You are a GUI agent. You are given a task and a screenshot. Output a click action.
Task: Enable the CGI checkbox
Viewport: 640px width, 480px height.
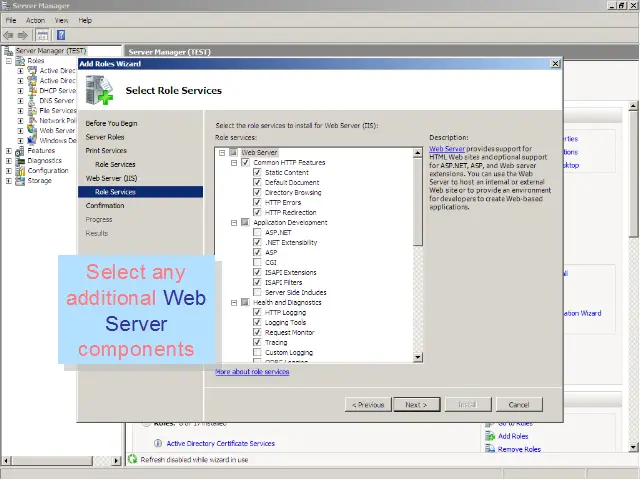click(x=257, y=262)
